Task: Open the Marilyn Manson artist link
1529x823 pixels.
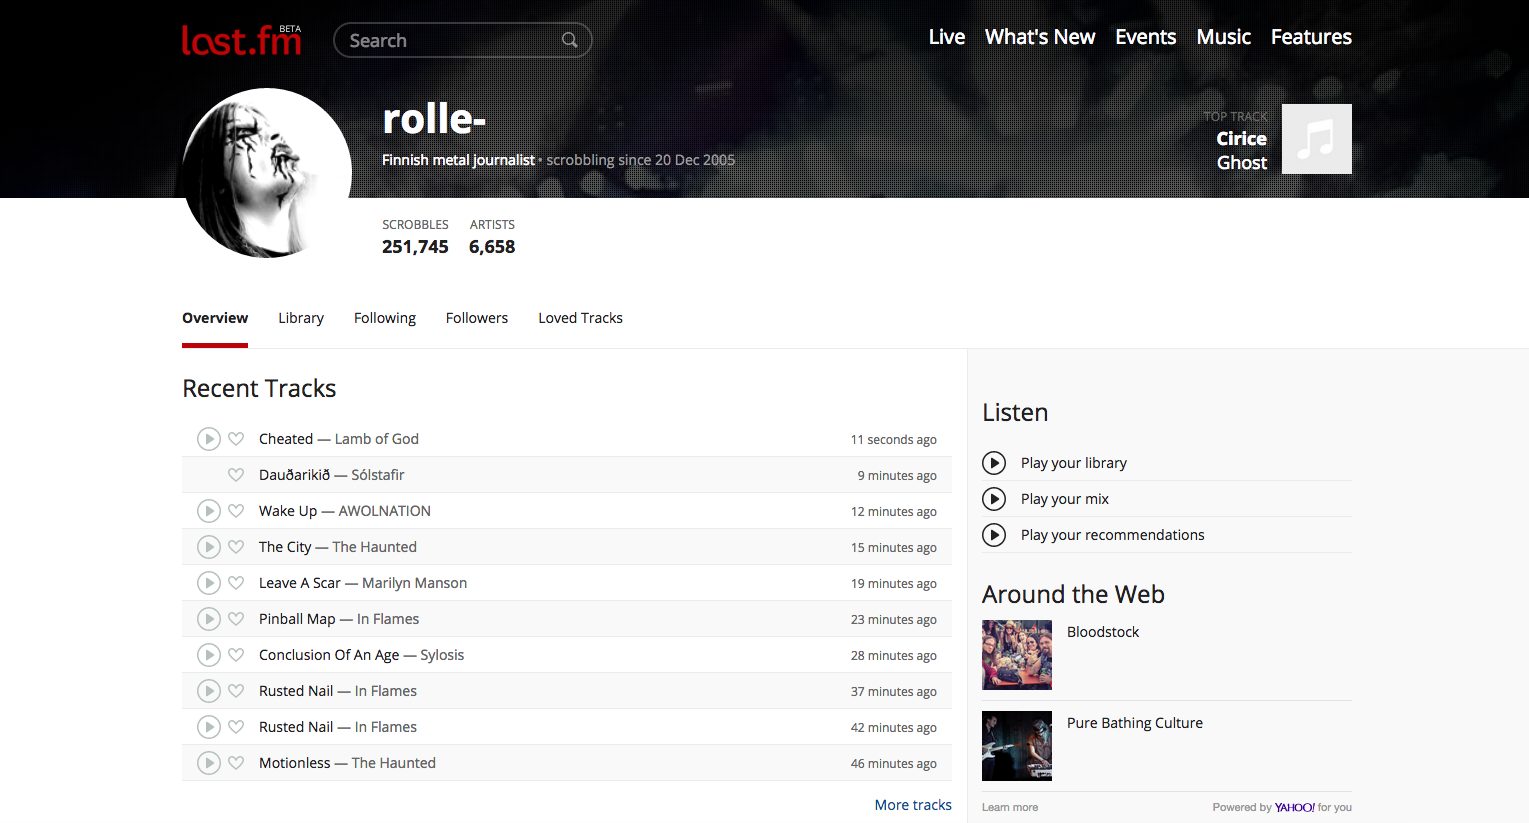Action: pos(414,583)
